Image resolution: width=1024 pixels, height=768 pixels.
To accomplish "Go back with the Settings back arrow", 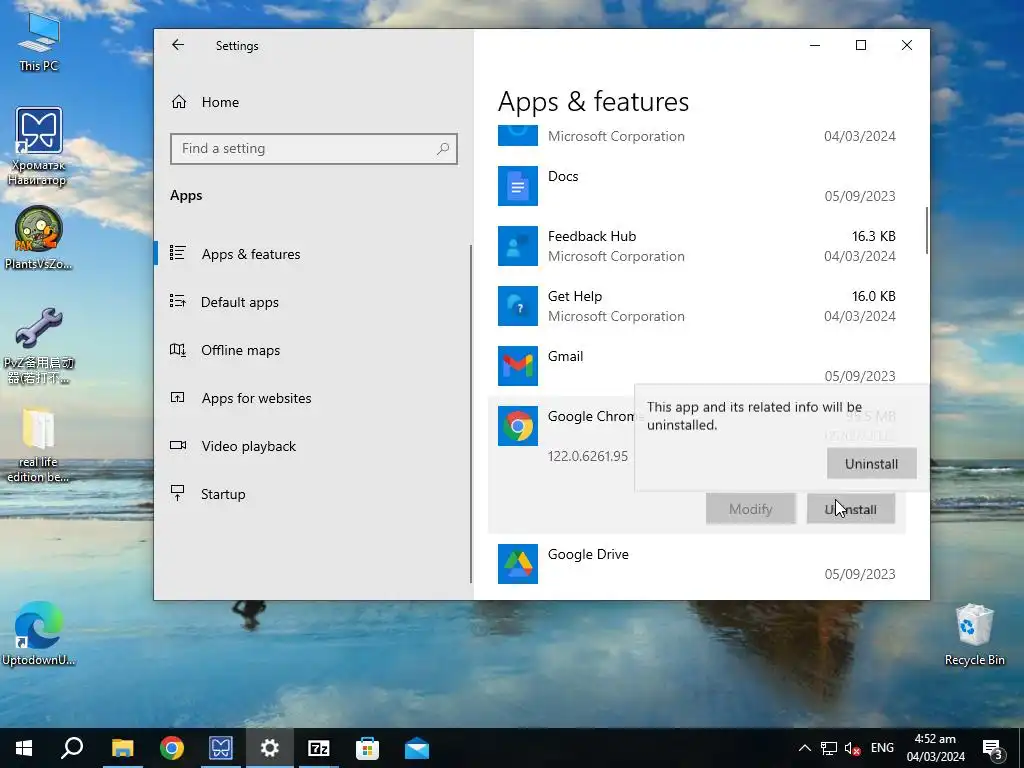I will click(x=178, y=45).
